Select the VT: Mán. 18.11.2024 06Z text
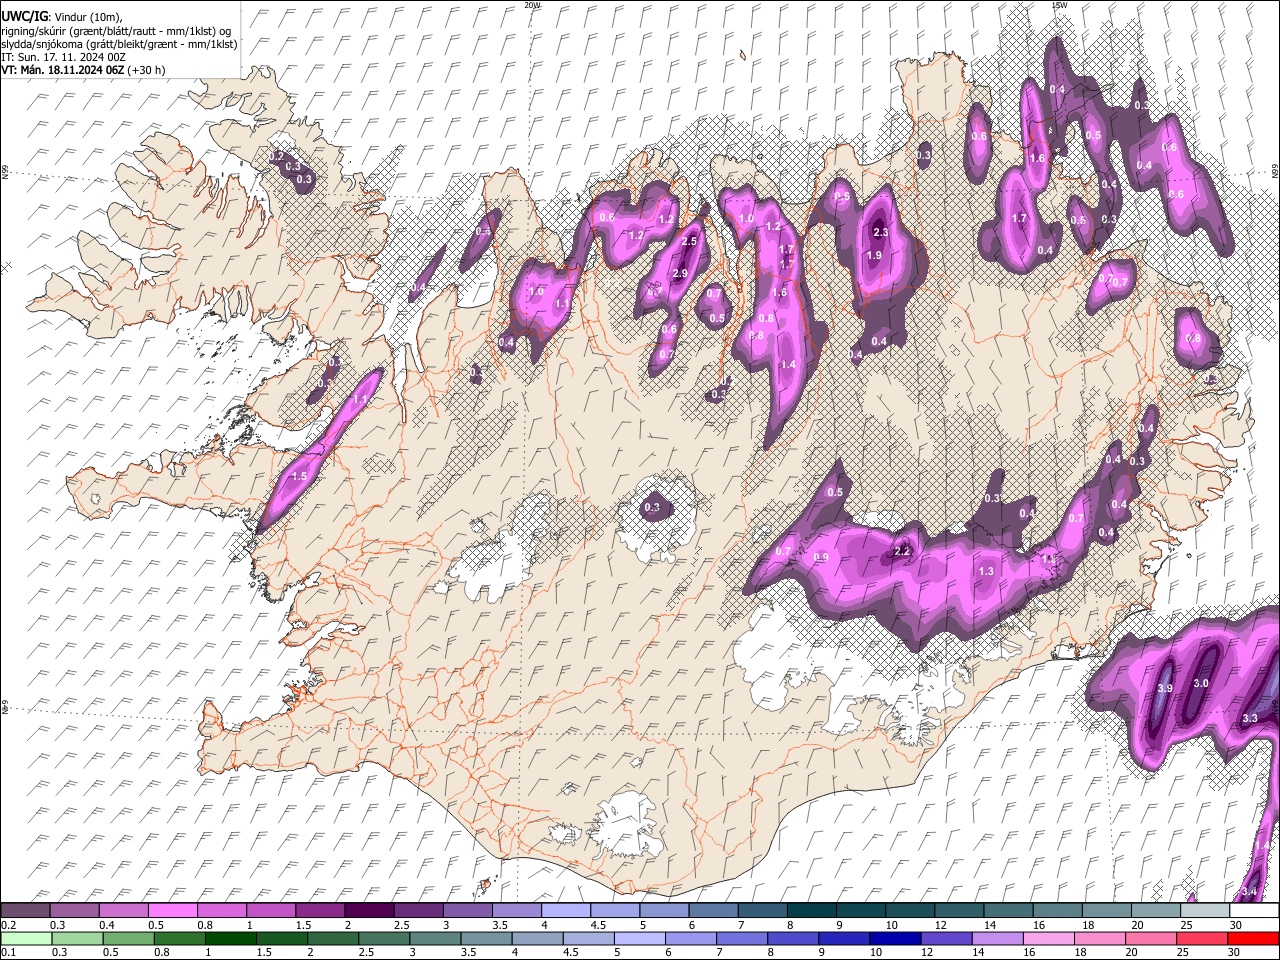This screenshot has width=1280, height=960. click(62, 70)
